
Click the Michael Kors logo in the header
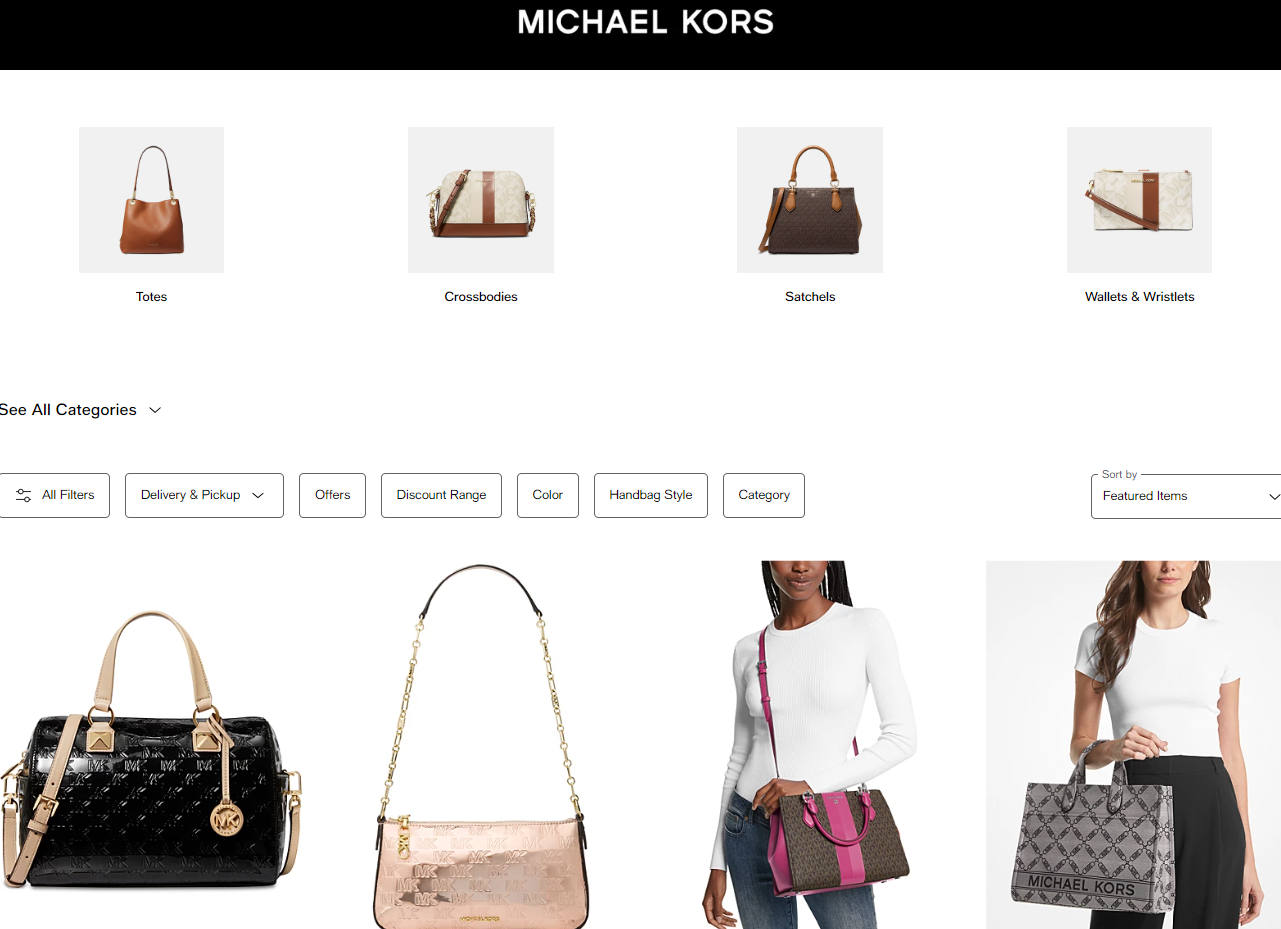pos(646,22)
